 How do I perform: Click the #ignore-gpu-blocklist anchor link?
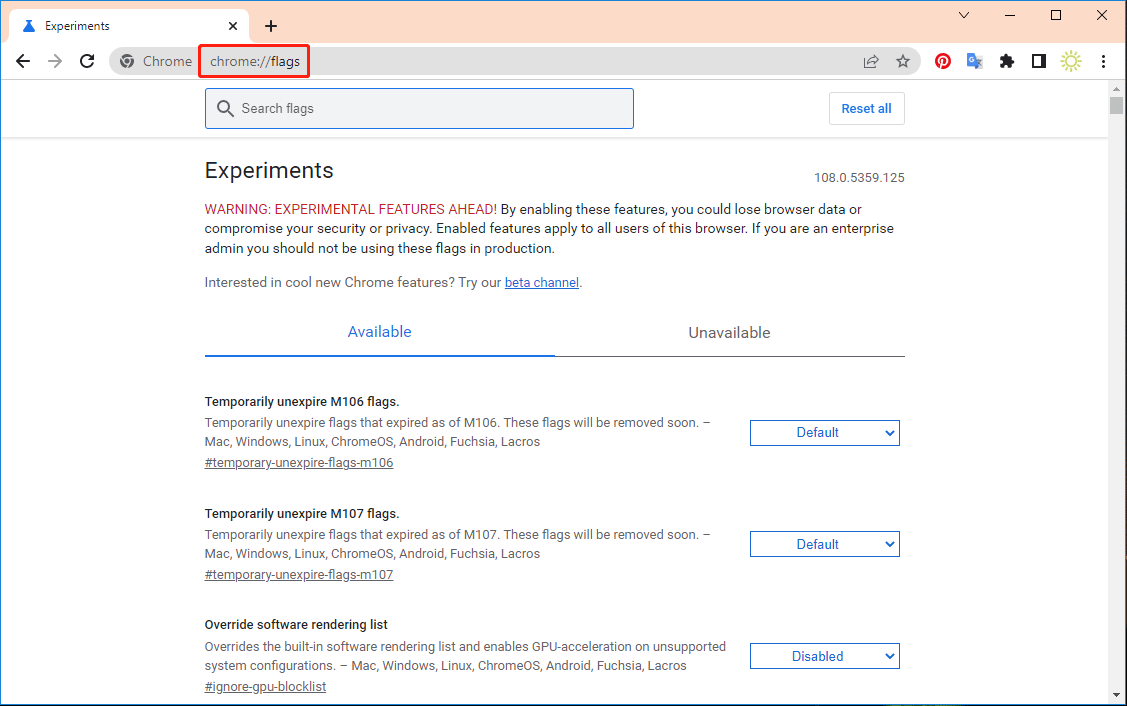[265, 687]
